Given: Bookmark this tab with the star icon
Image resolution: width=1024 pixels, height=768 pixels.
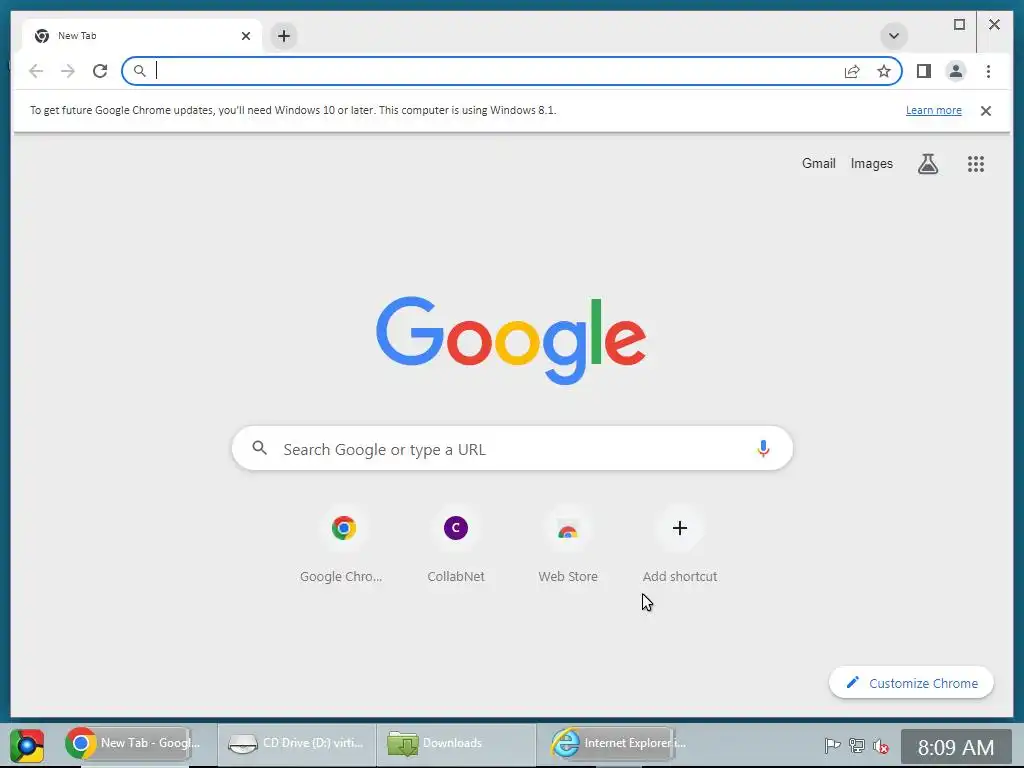Looking at the screenshot, I should 884,71.
